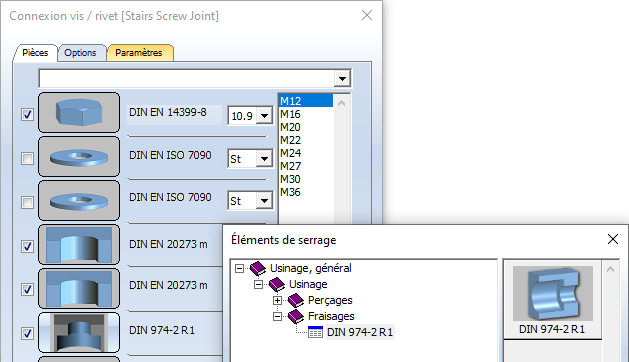Open the empty combo box dropdown at top
629x362 pixels.
[x=342, y=79]
